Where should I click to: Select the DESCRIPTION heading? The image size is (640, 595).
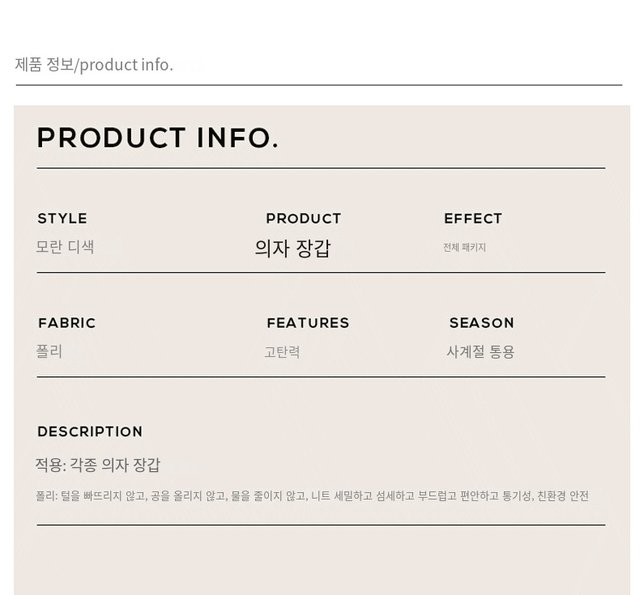click(90, 432)
